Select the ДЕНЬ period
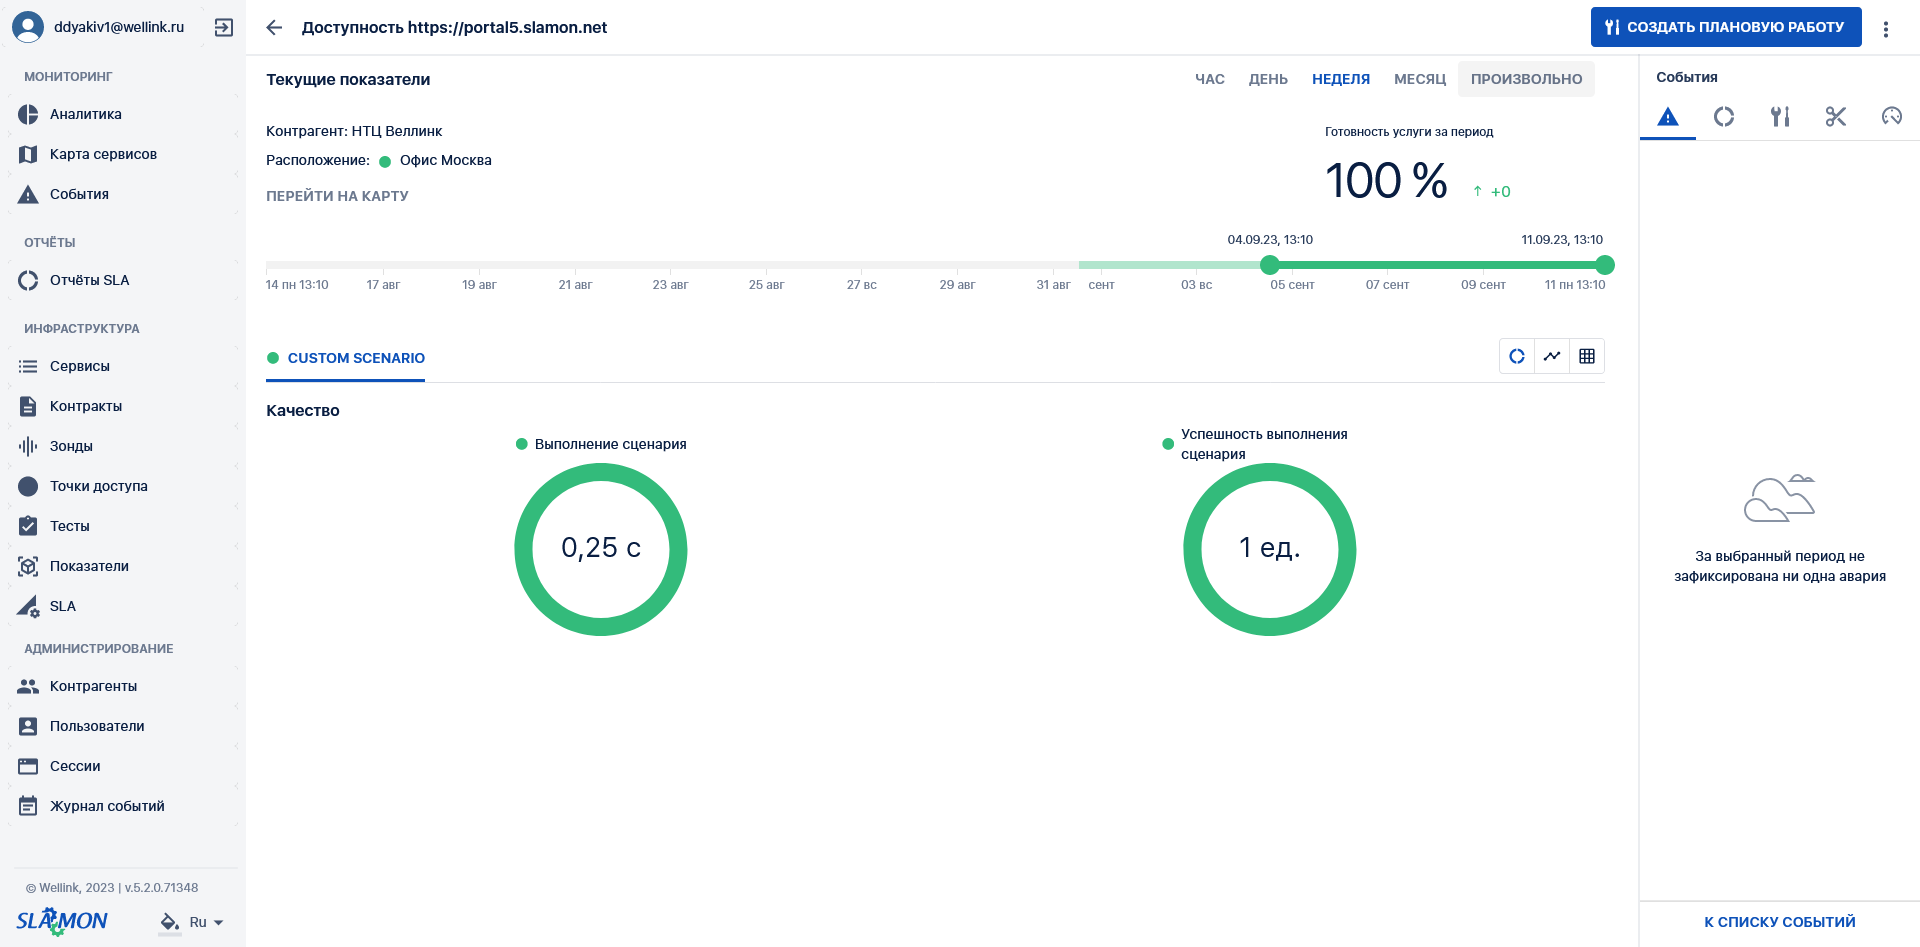 (1268, 79)
